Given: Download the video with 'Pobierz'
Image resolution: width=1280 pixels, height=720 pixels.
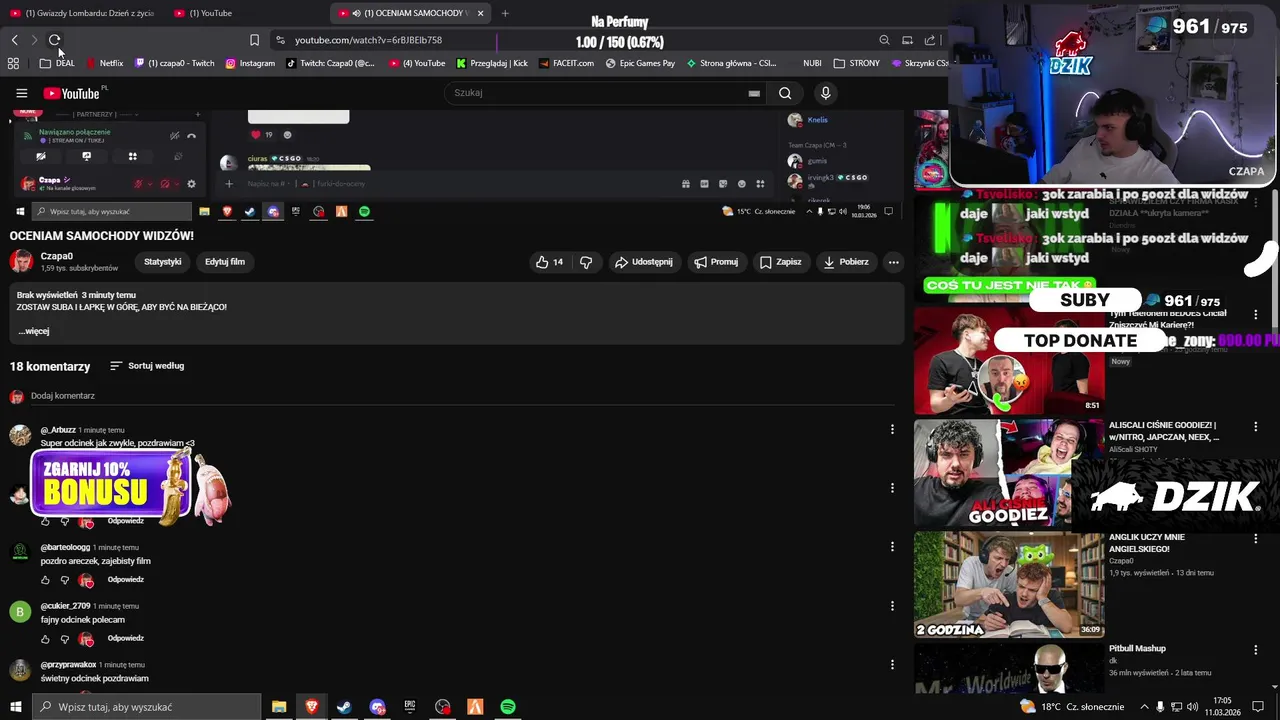Looking at the screenshot, I should [x=846, y=262].
